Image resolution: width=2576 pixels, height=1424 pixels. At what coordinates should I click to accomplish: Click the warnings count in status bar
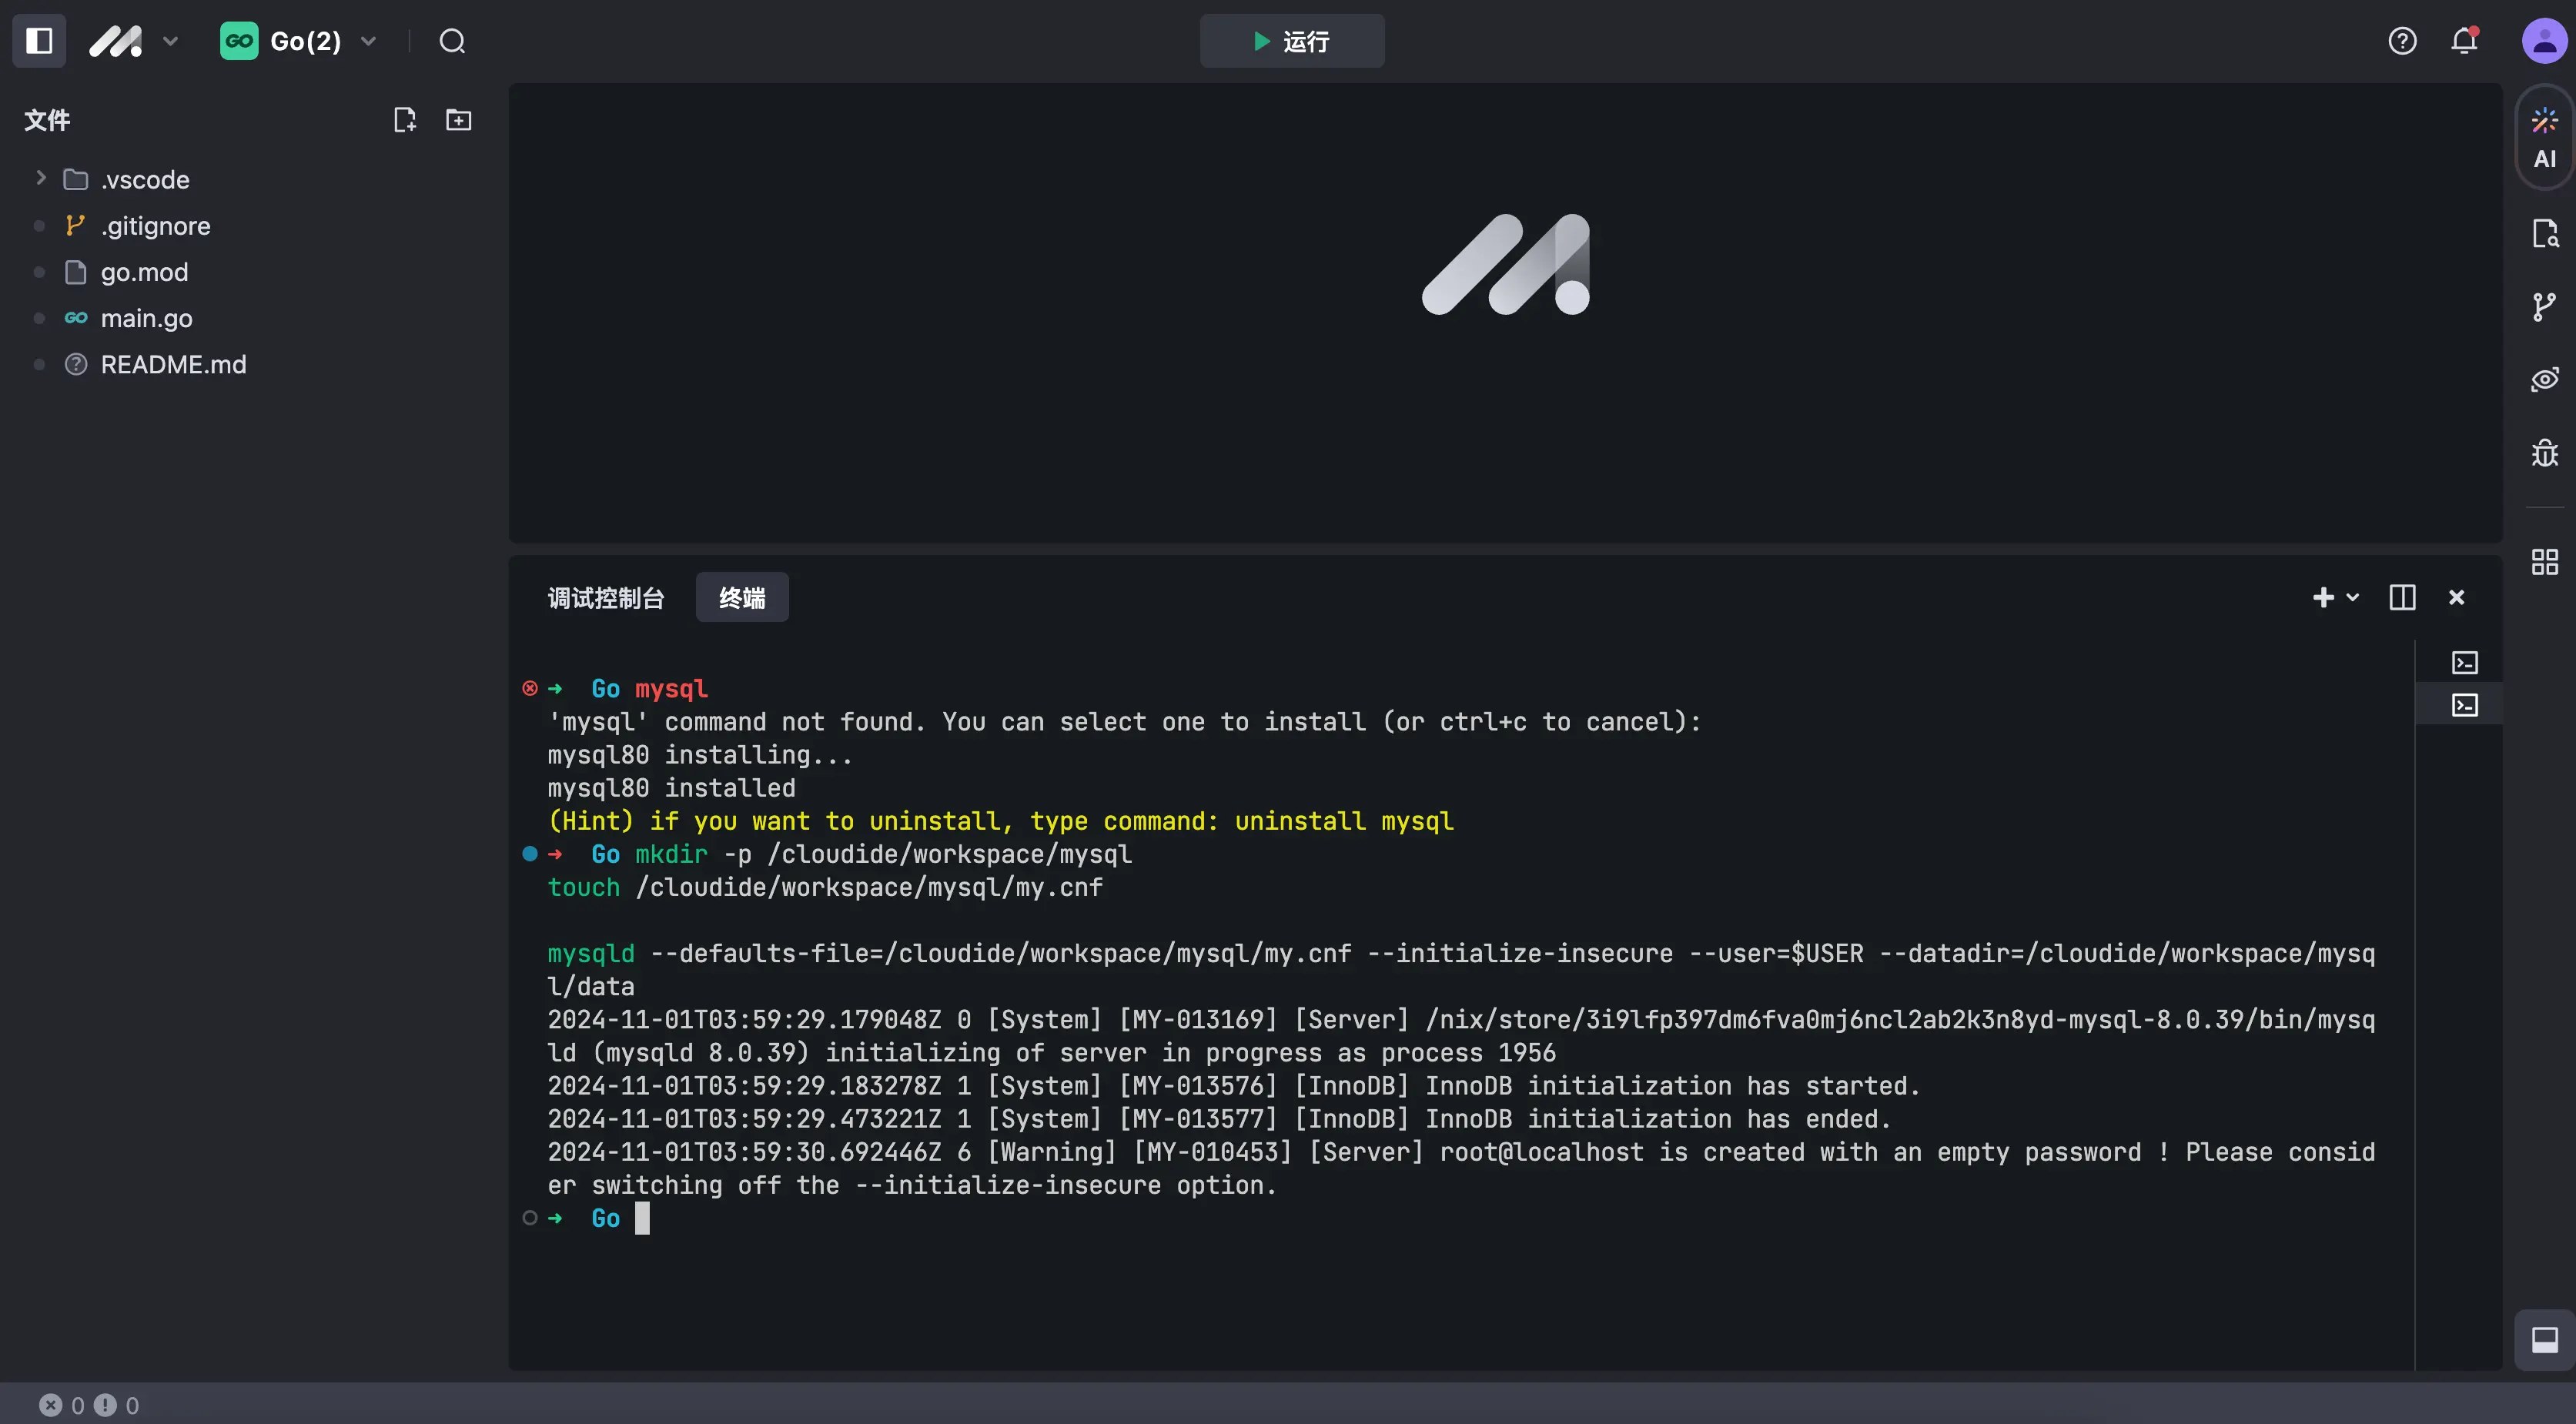tap(116, 1405)
